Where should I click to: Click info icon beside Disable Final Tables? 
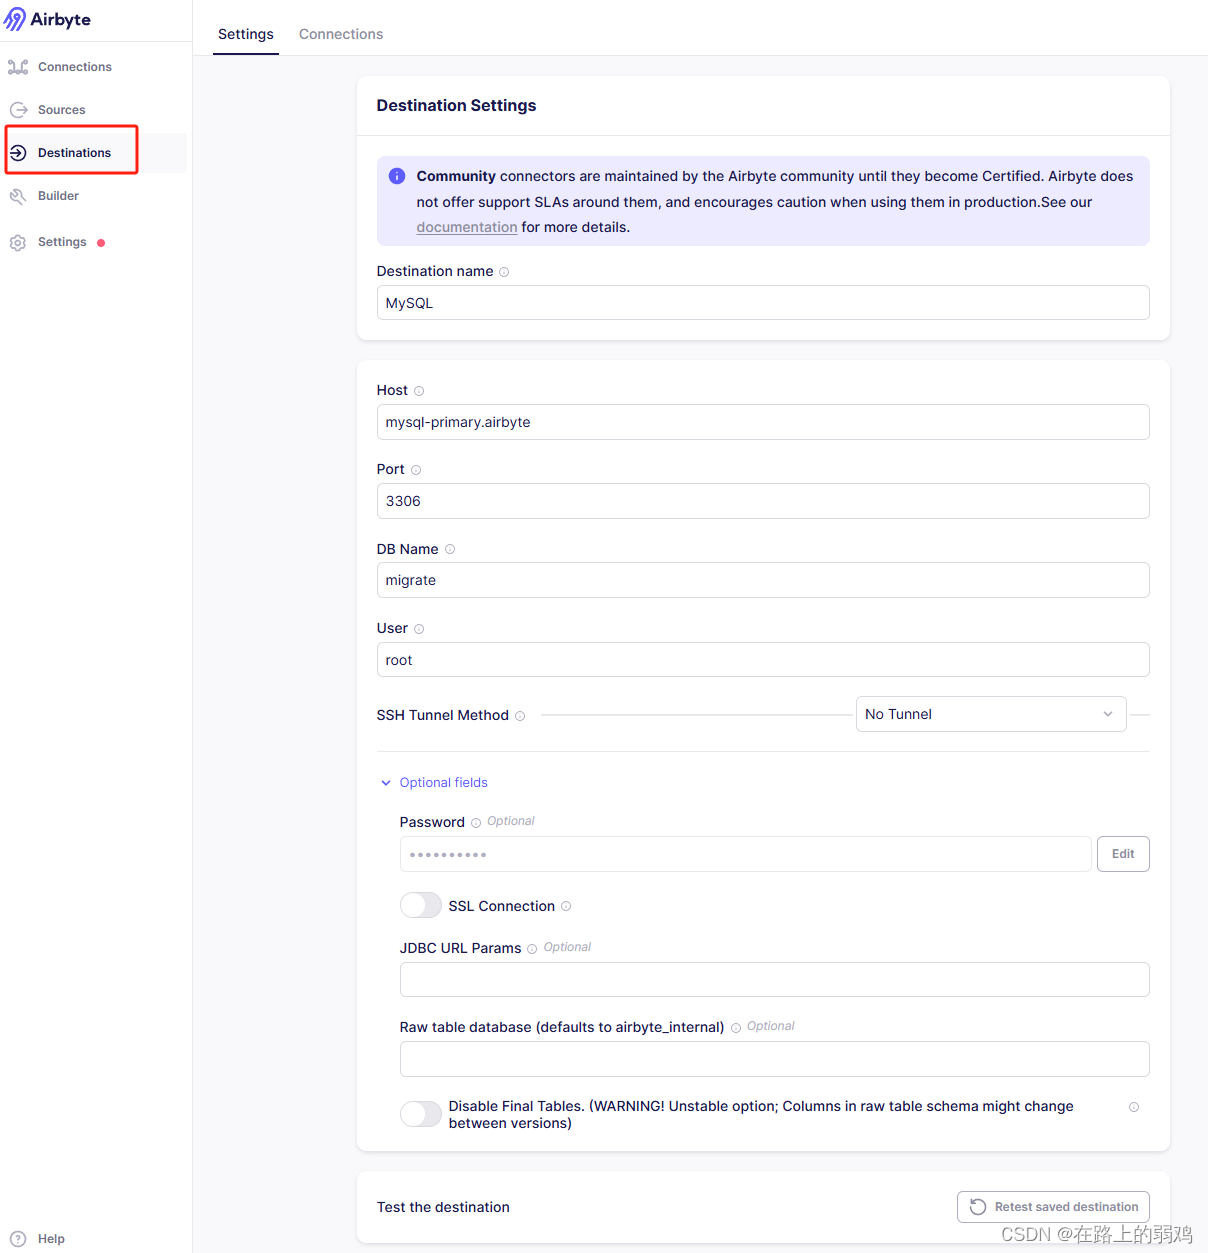click(x=1134, y=1107)
